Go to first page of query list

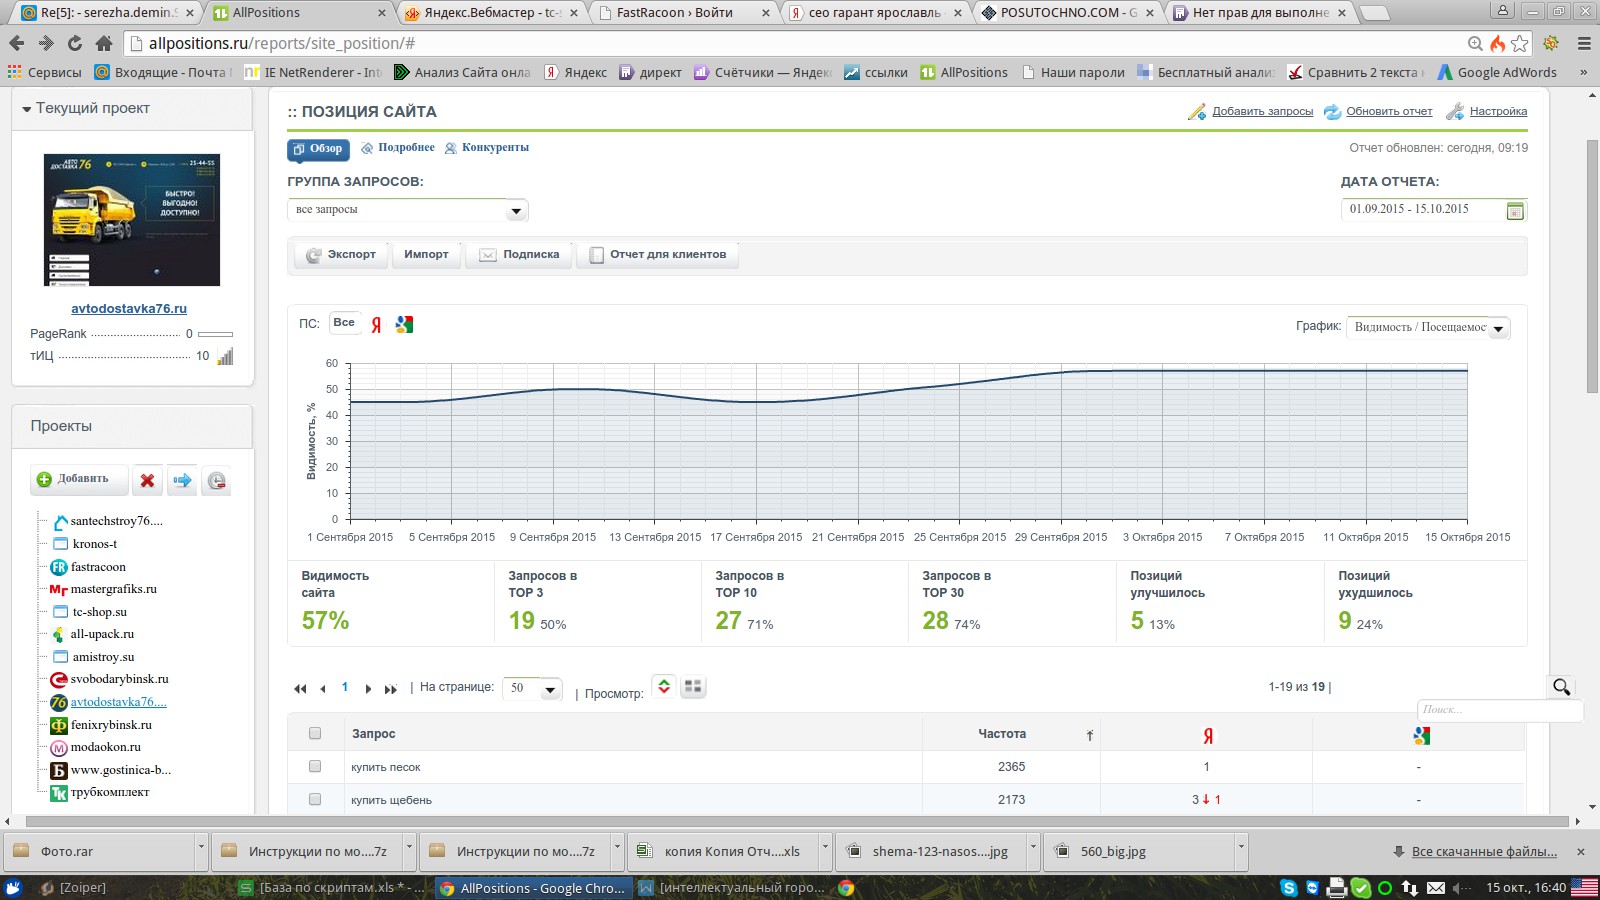(300, 688)
